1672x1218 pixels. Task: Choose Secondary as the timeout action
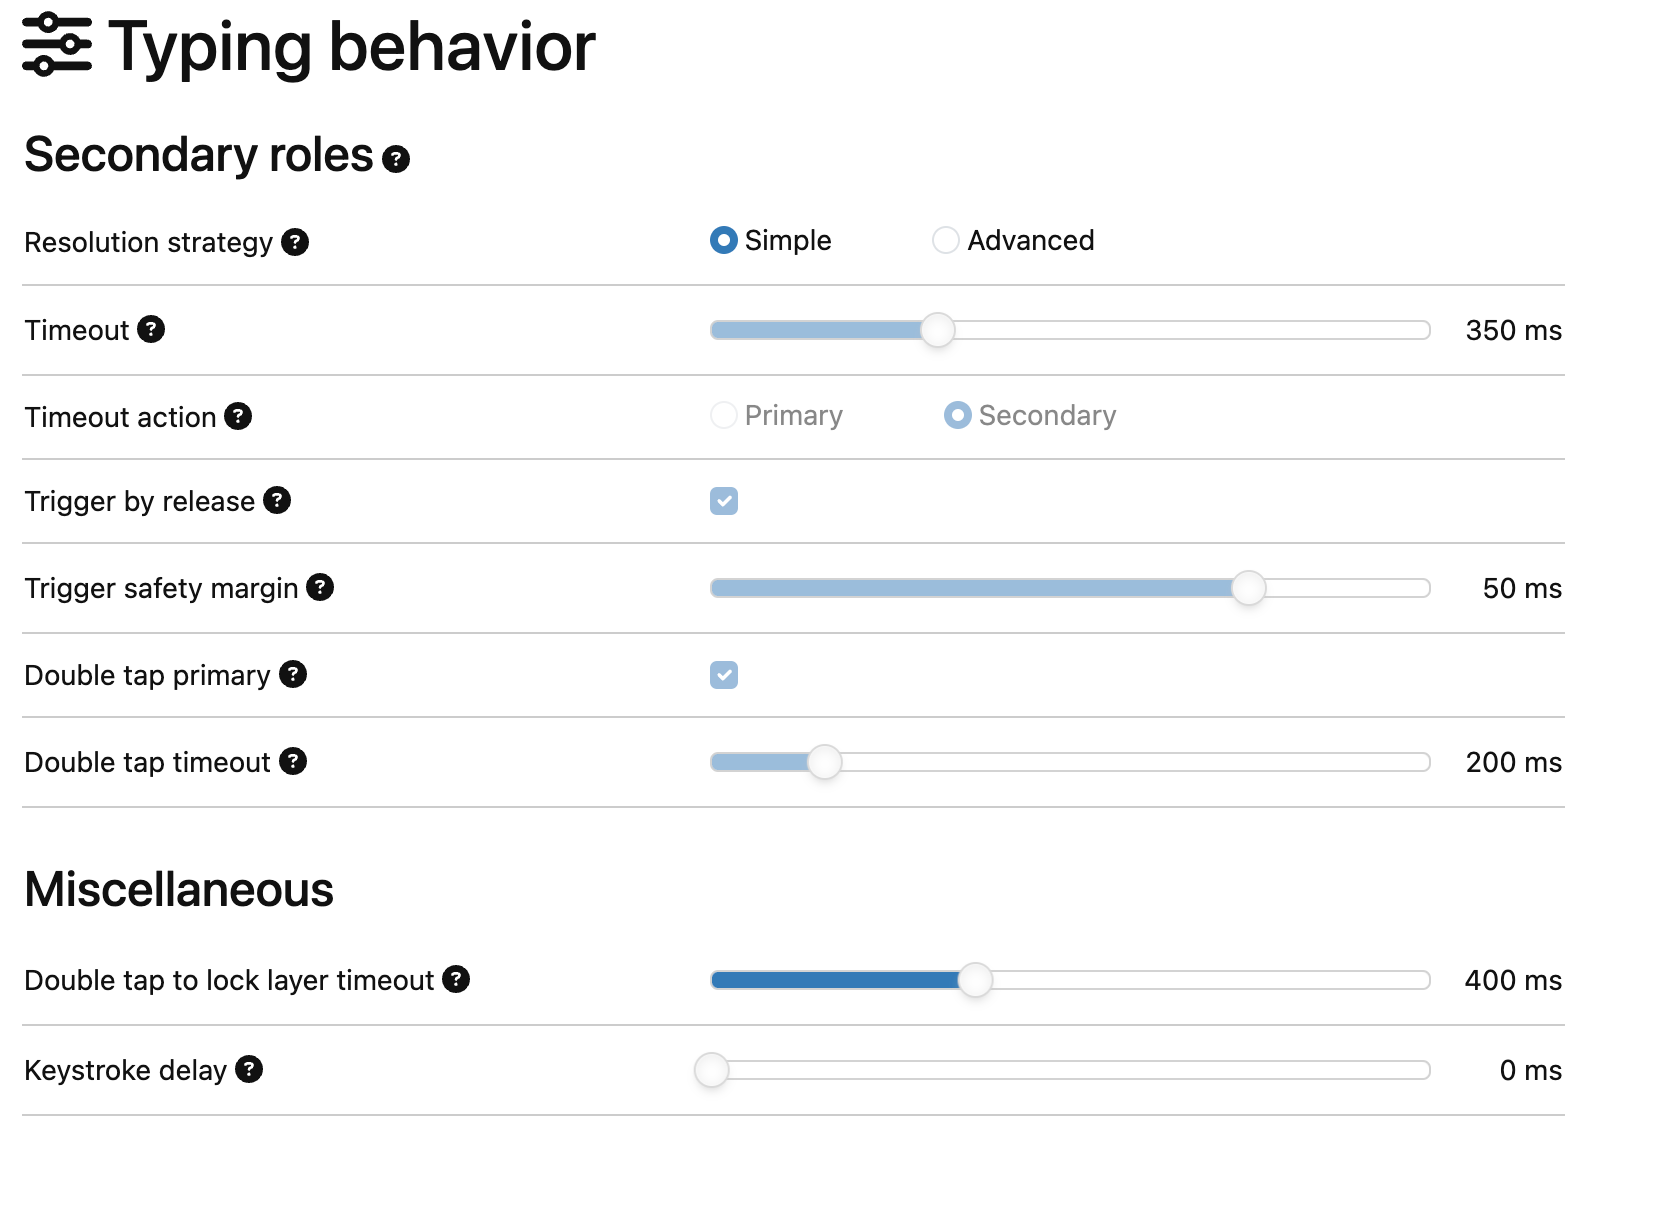coord(957,415)
